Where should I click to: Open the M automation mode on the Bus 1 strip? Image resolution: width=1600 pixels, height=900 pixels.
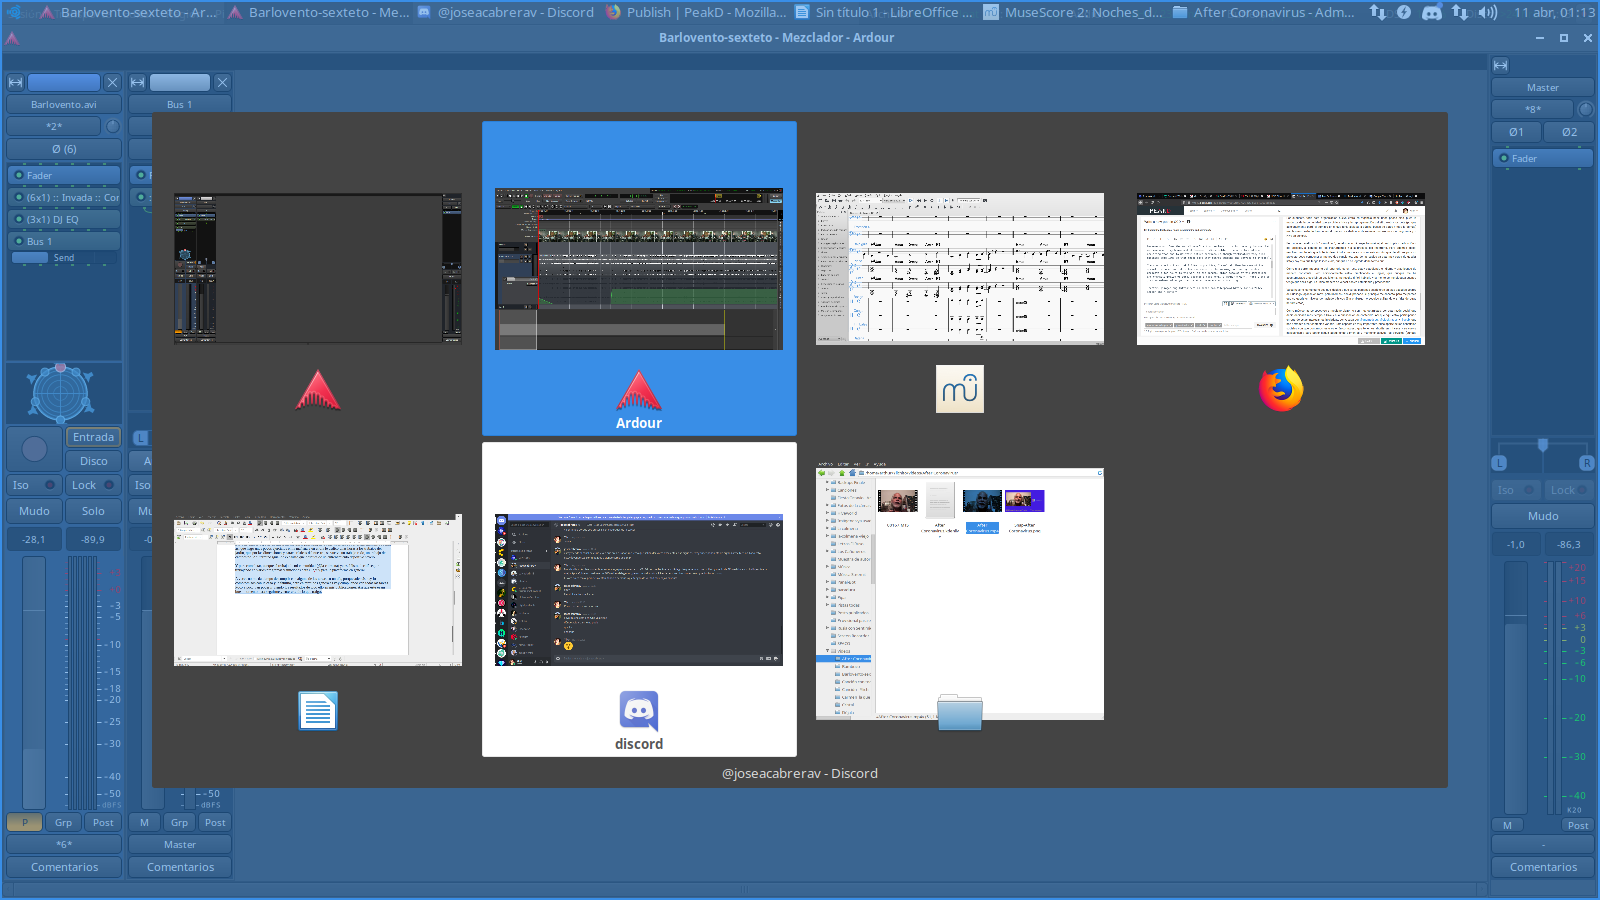coord(144,822)
